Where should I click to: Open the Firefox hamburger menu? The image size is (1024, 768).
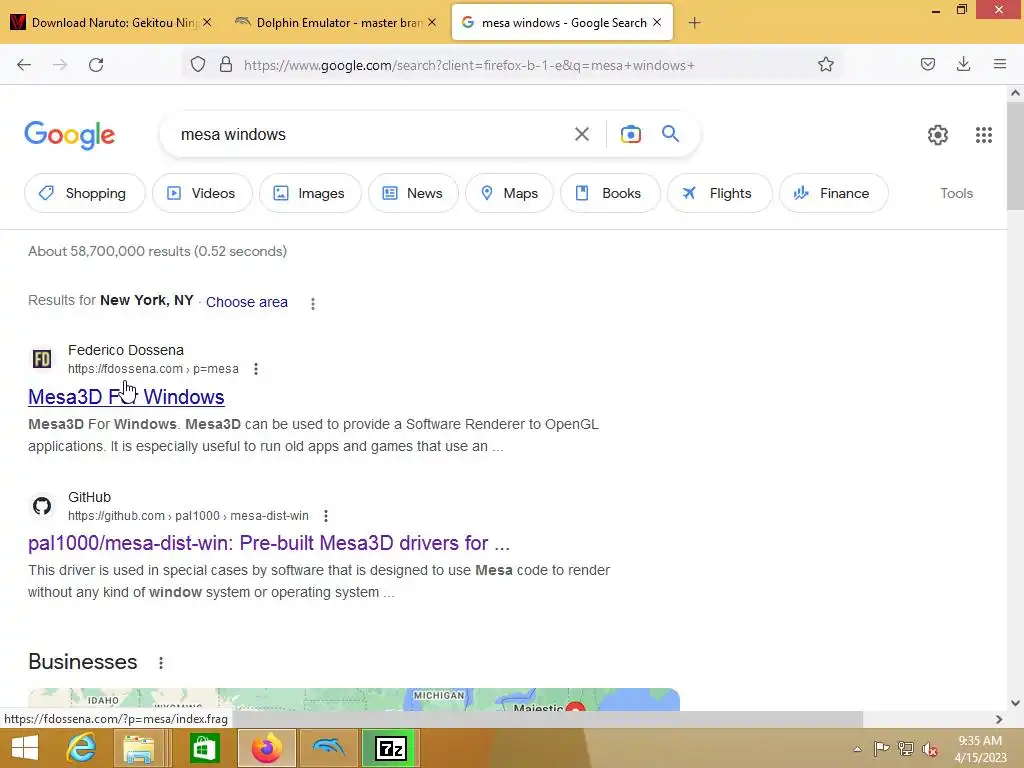coord(999,64)
